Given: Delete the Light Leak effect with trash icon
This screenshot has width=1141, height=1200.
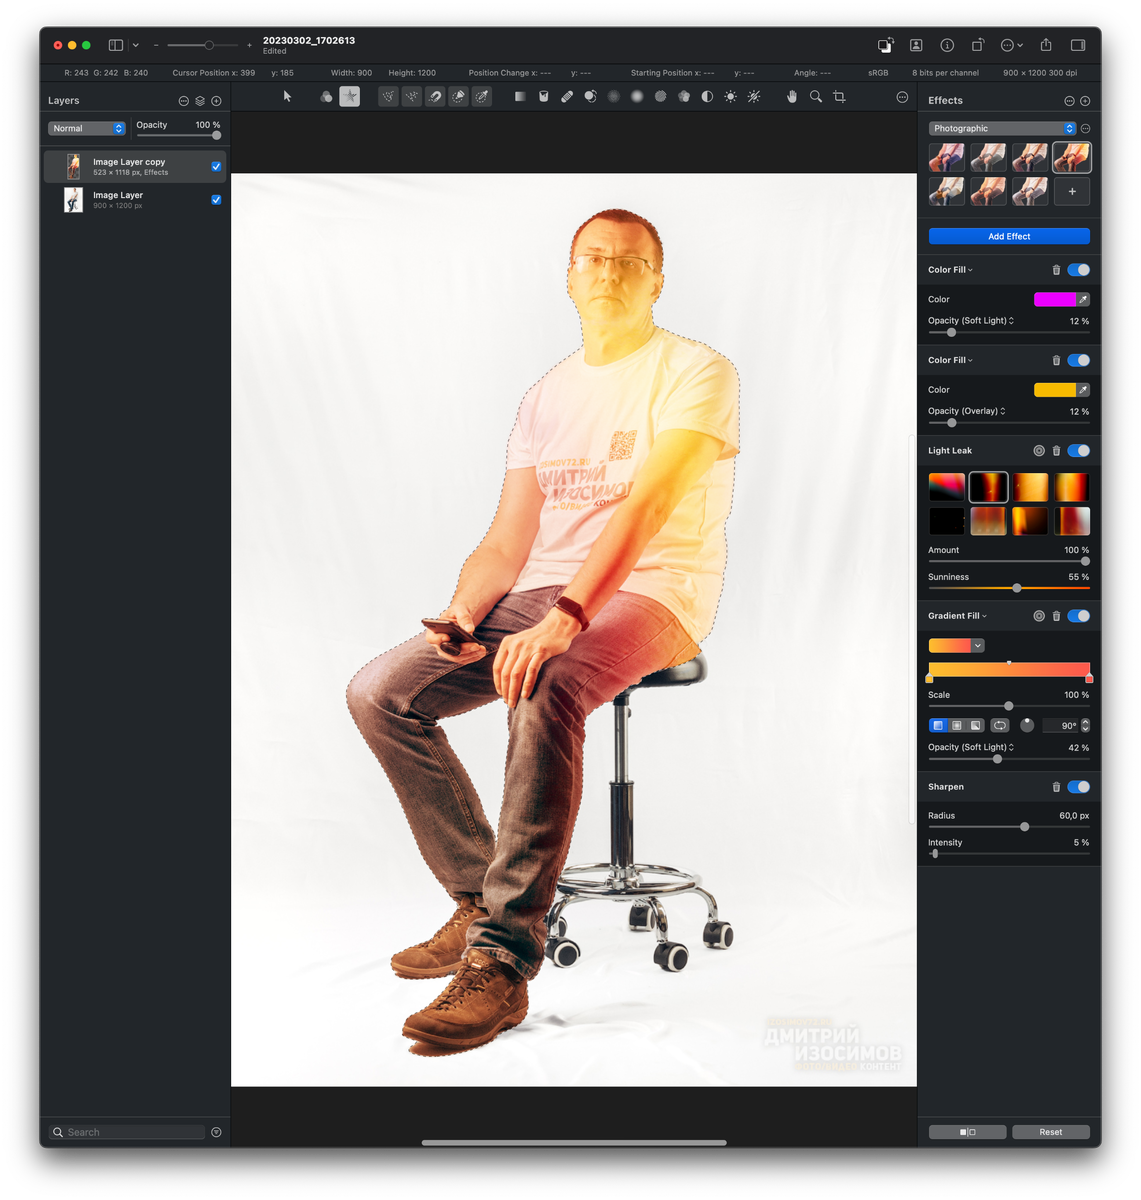Looking at the screenshot, I should (1056, 451).
